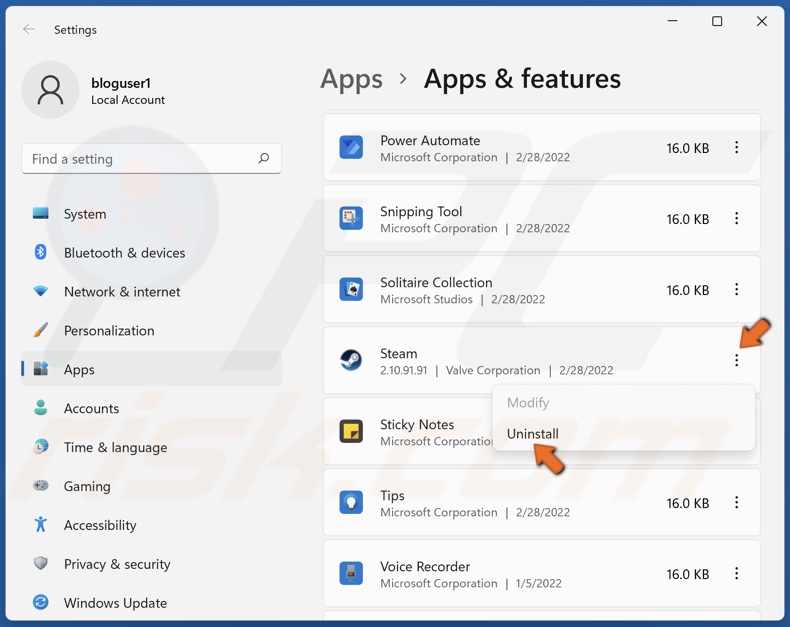Image resolution: width=790 pixels, height=627 pixels.
Task: Navigate to Apps breadcrumb link
Action: [x=352, y=79]
